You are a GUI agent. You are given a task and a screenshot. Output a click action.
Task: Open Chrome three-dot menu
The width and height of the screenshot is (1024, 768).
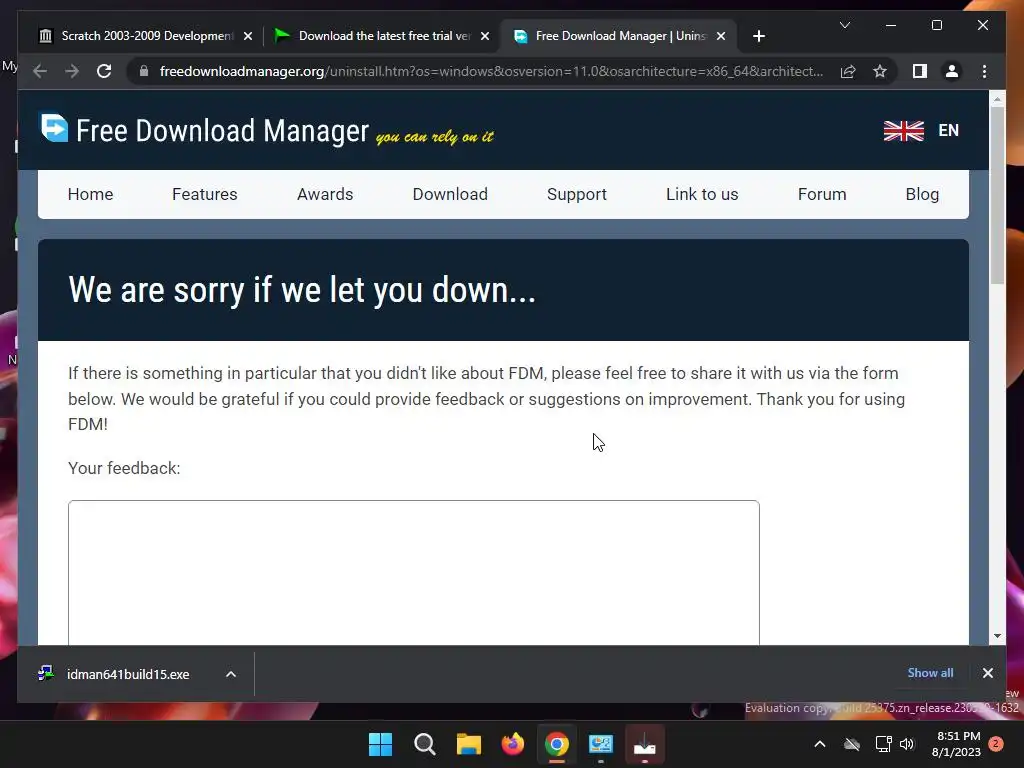tap(984, 71)
